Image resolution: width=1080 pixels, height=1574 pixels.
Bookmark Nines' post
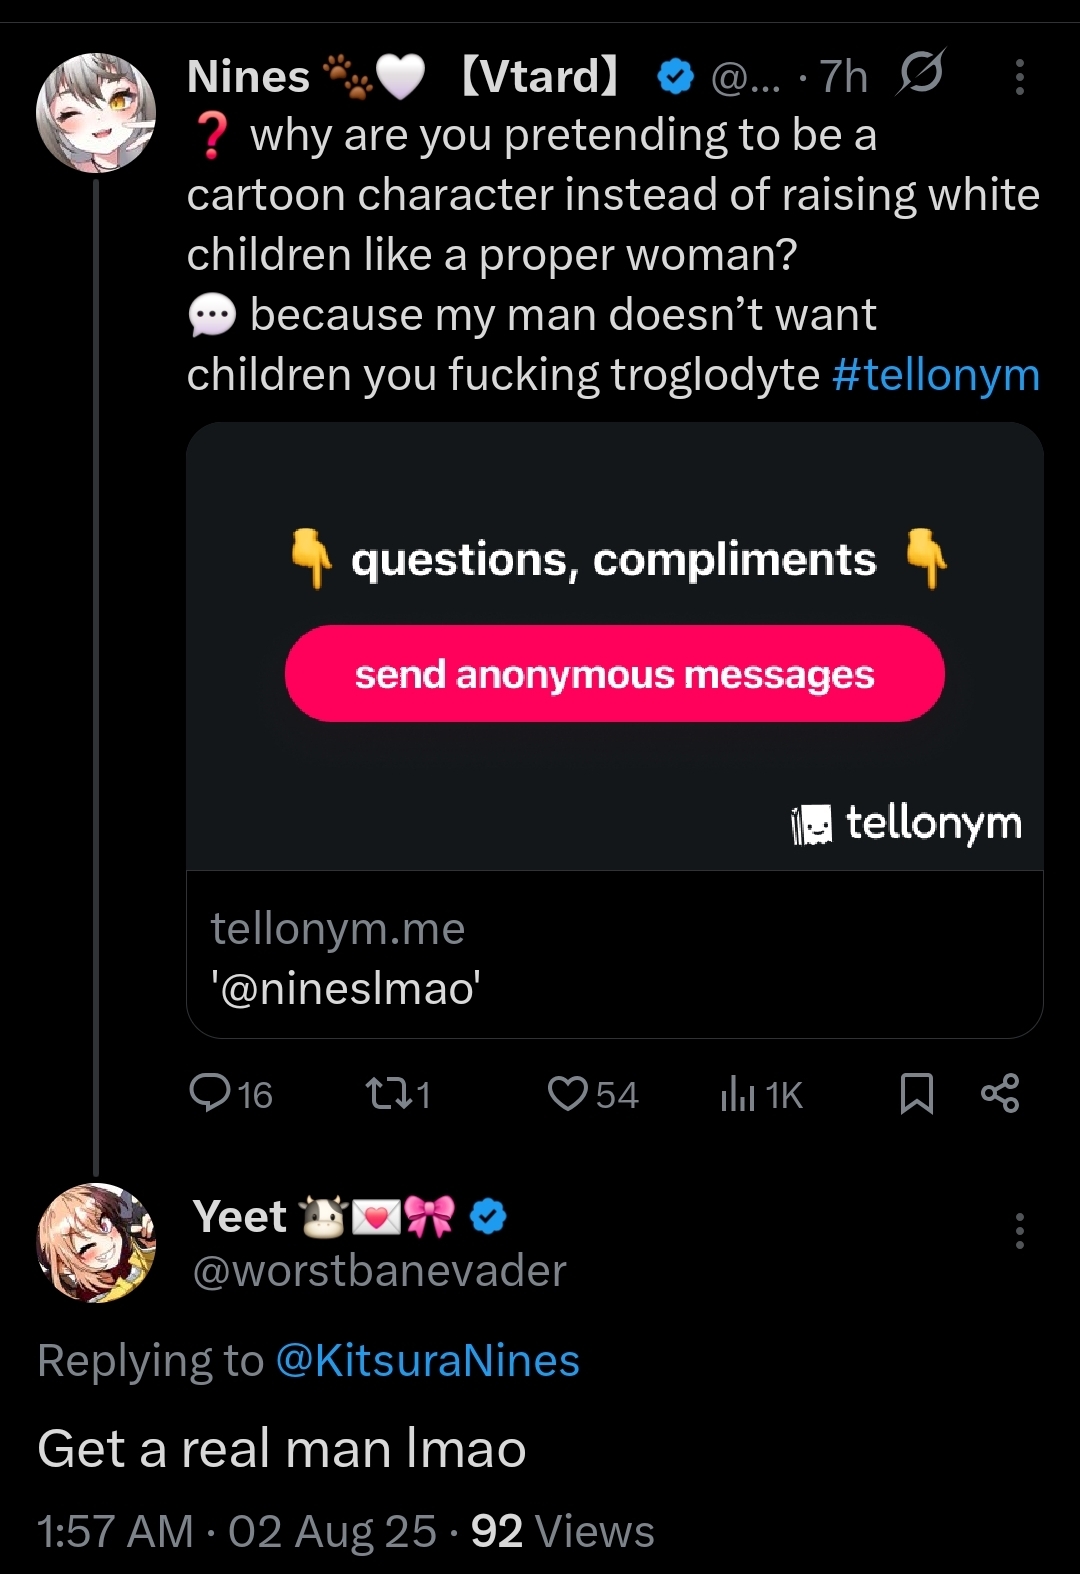point(916,1093)
